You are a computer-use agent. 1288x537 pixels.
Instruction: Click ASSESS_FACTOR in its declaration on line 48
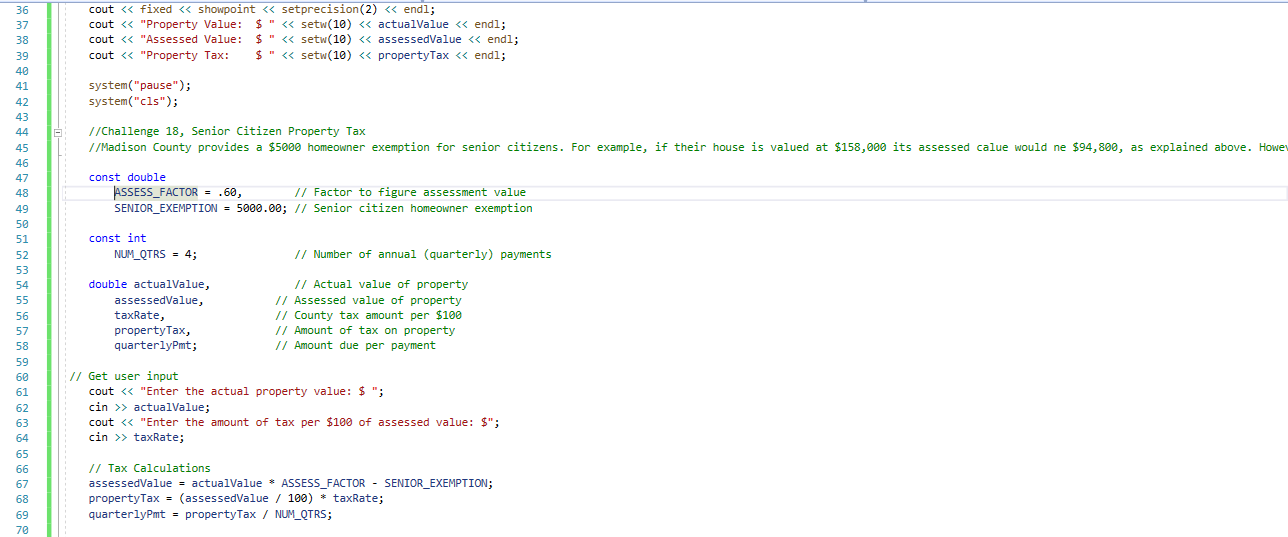pyautogui.click(x=156, y=192)
